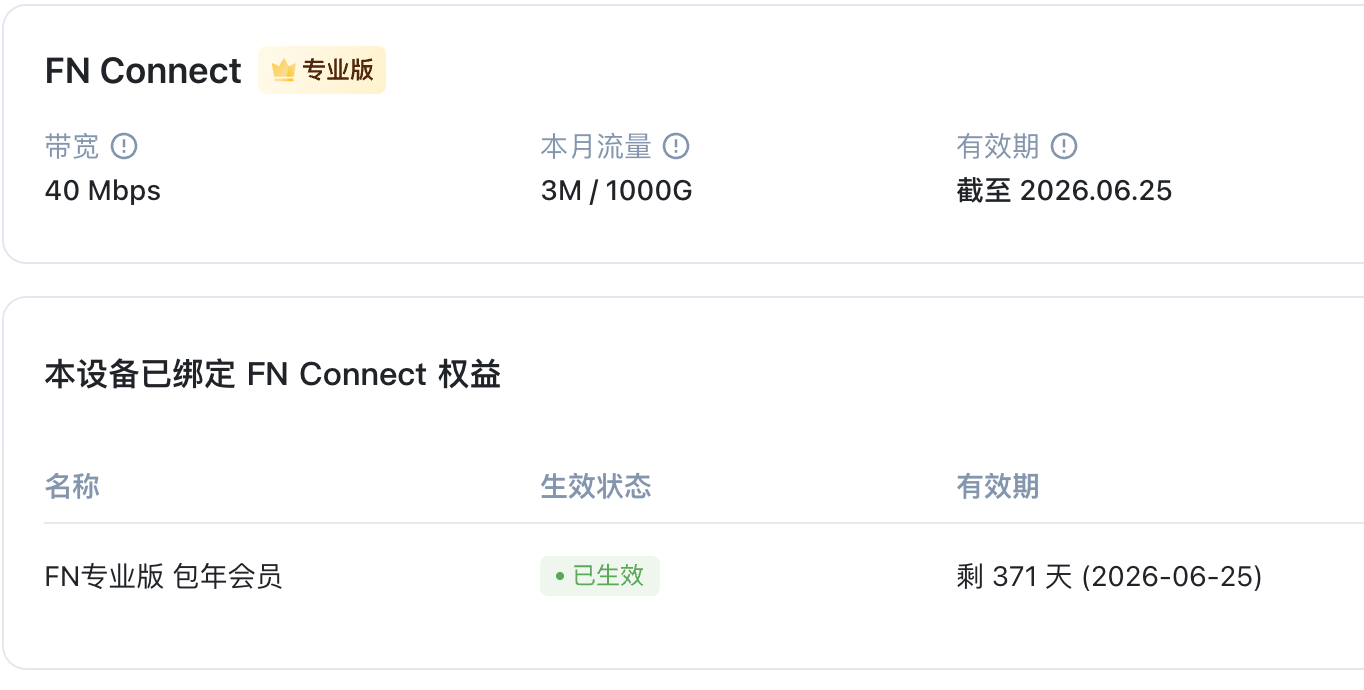
Task: Click the 带宽 label
Action: coord(72,147)
